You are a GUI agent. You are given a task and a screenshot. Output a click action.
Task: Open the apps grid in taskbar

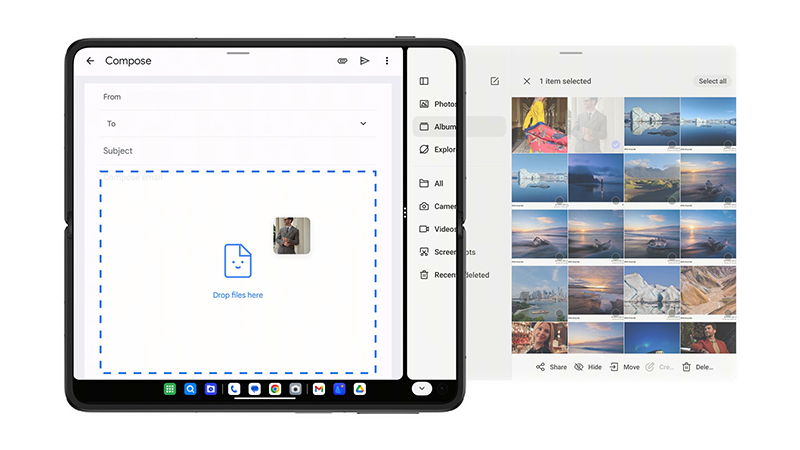(171, 389)
